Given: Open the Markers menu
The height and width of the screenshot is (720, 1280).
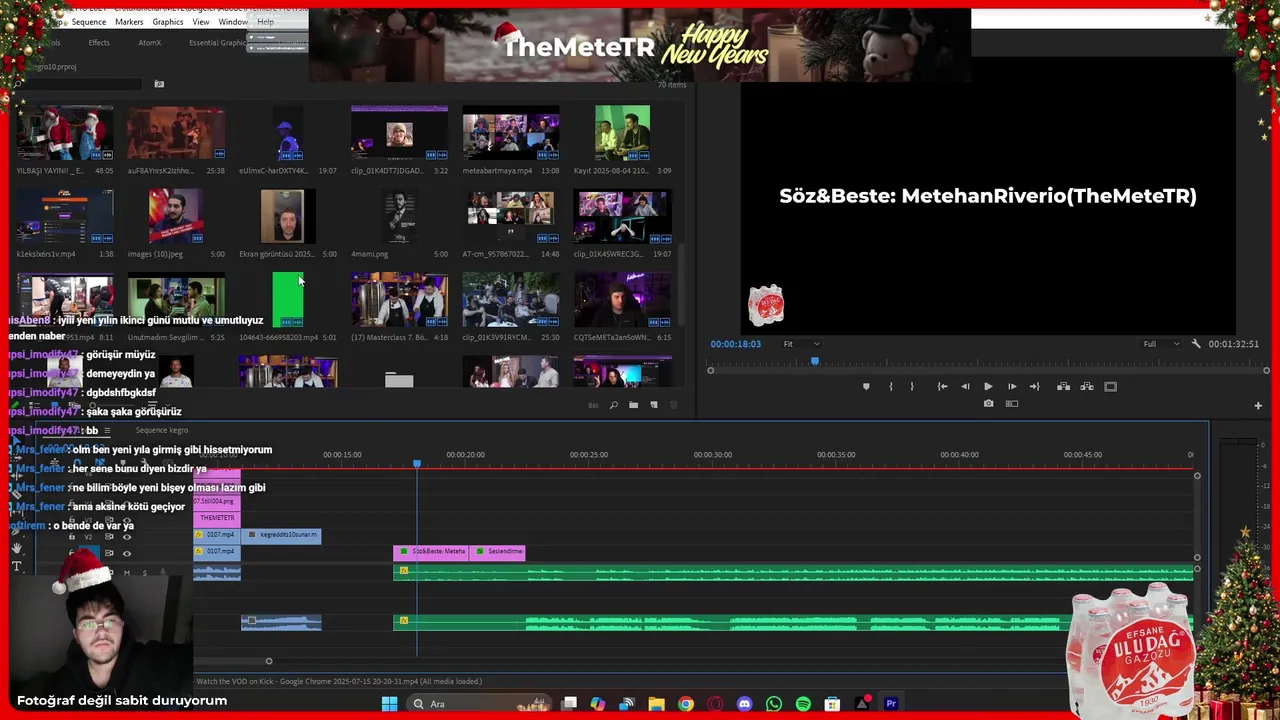Looking at the screenshot, I should [x=129, y=22].
